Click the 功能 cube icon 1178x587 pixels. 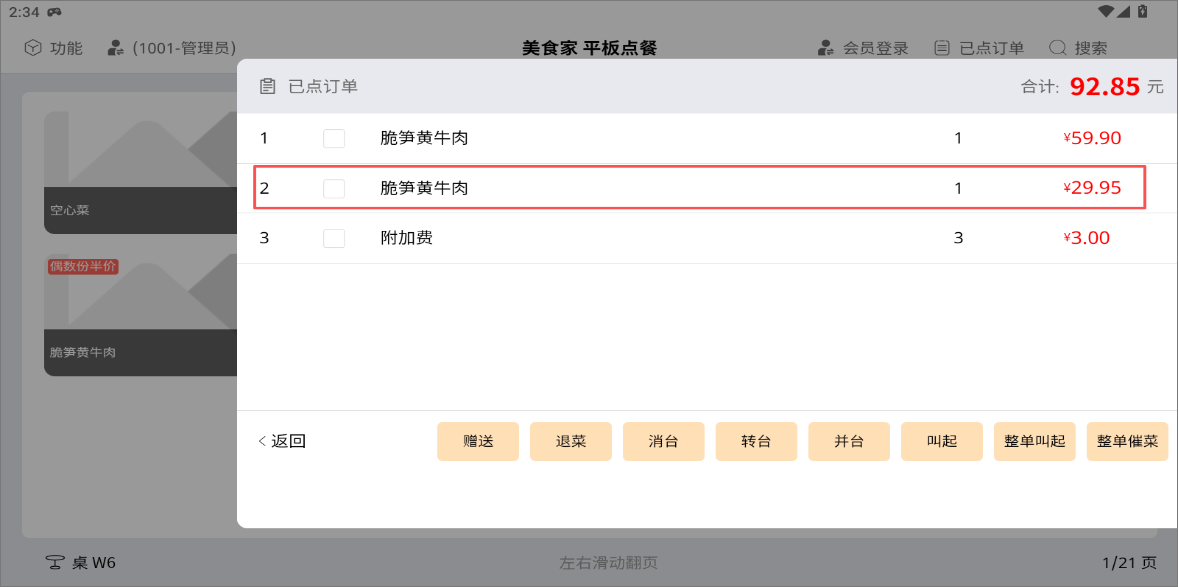[33, 48]
